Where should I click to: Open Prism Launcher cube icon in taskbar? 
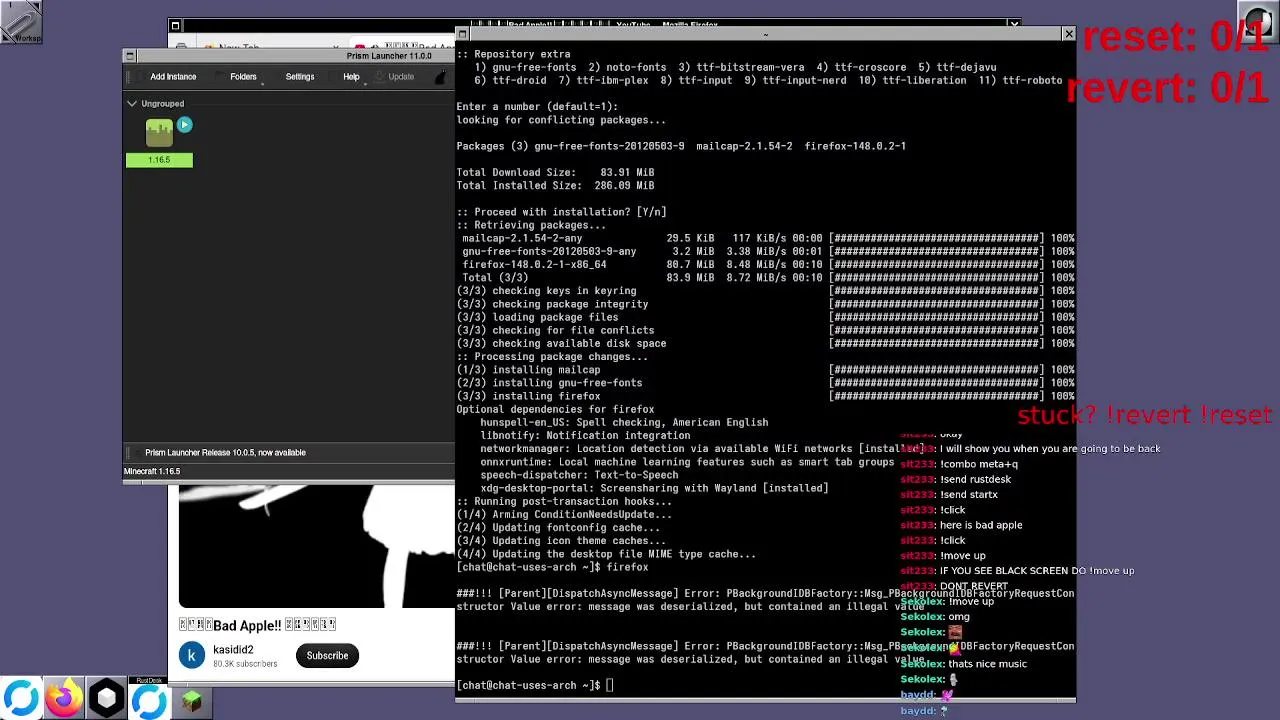[x=107, y=699]
